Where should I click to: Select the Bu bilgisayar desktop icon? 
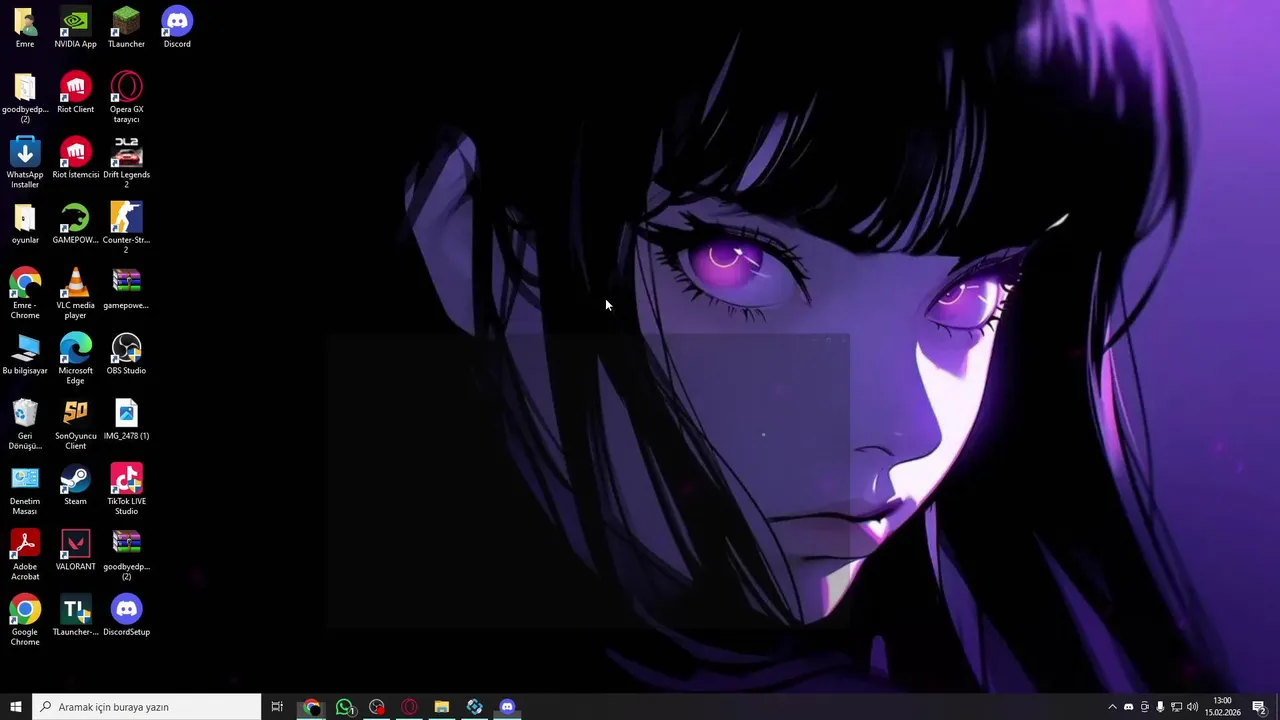pos(25,354)
